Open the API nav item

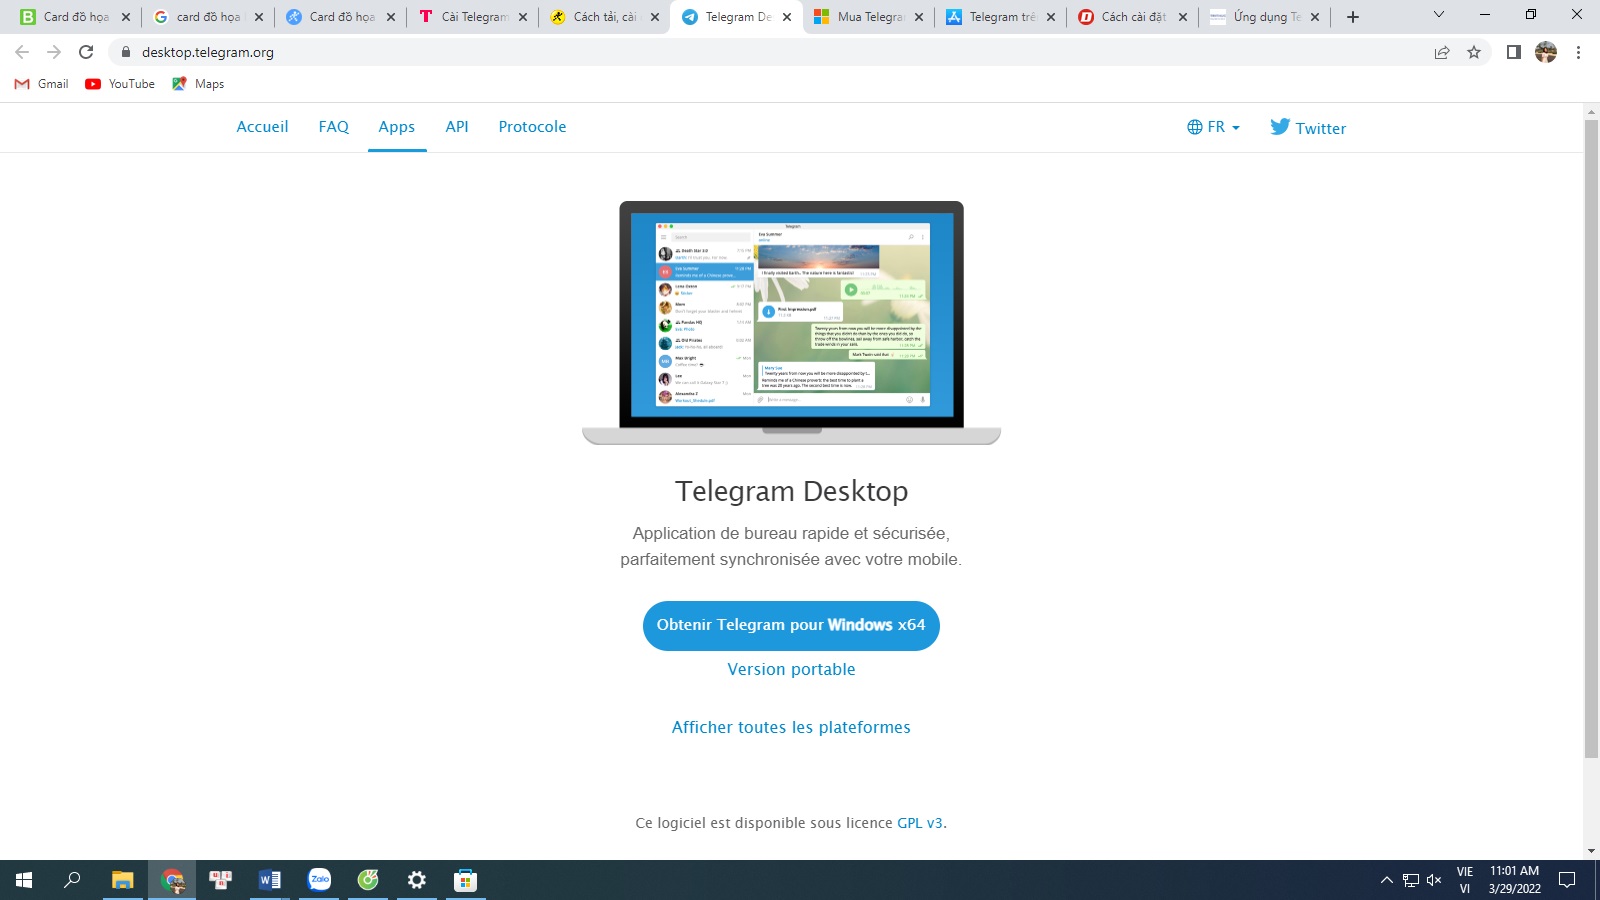tap(457, 127)
